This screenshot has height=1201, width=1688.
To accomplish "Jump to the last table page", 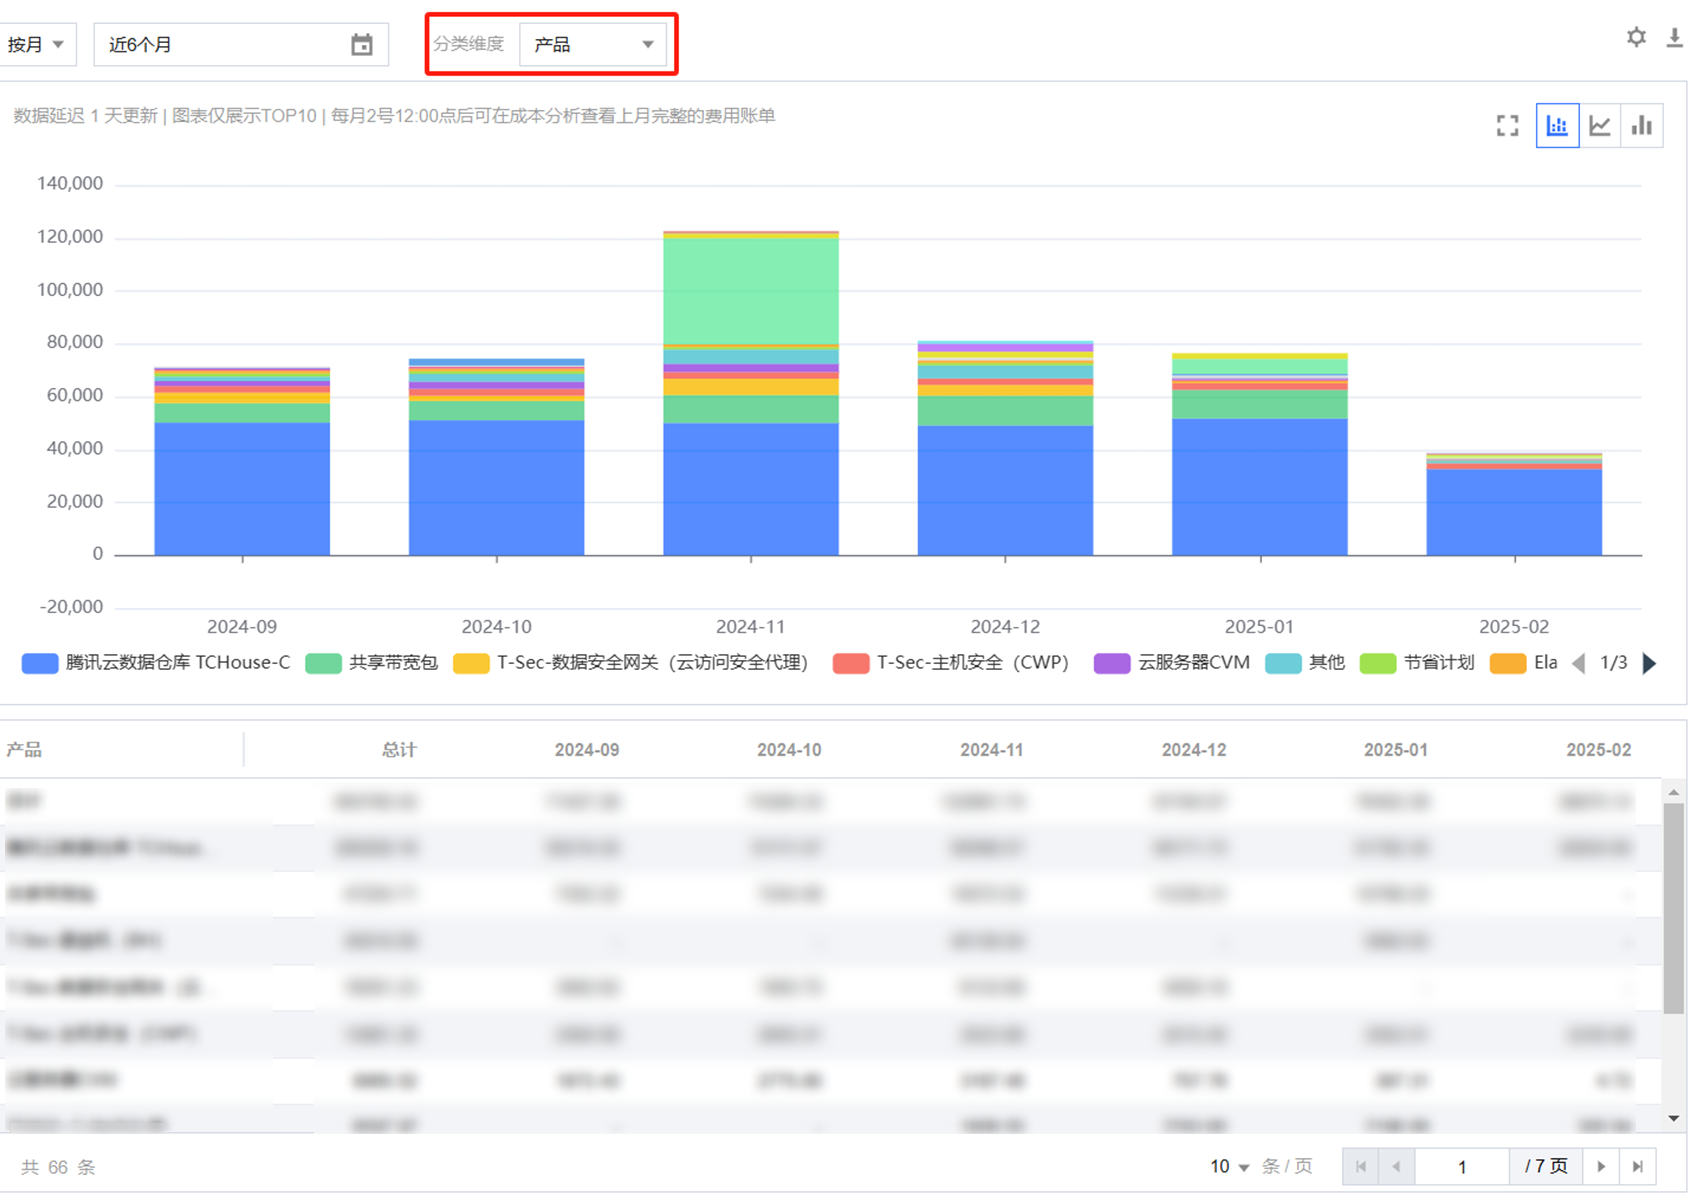I will coord(1638,1167).
